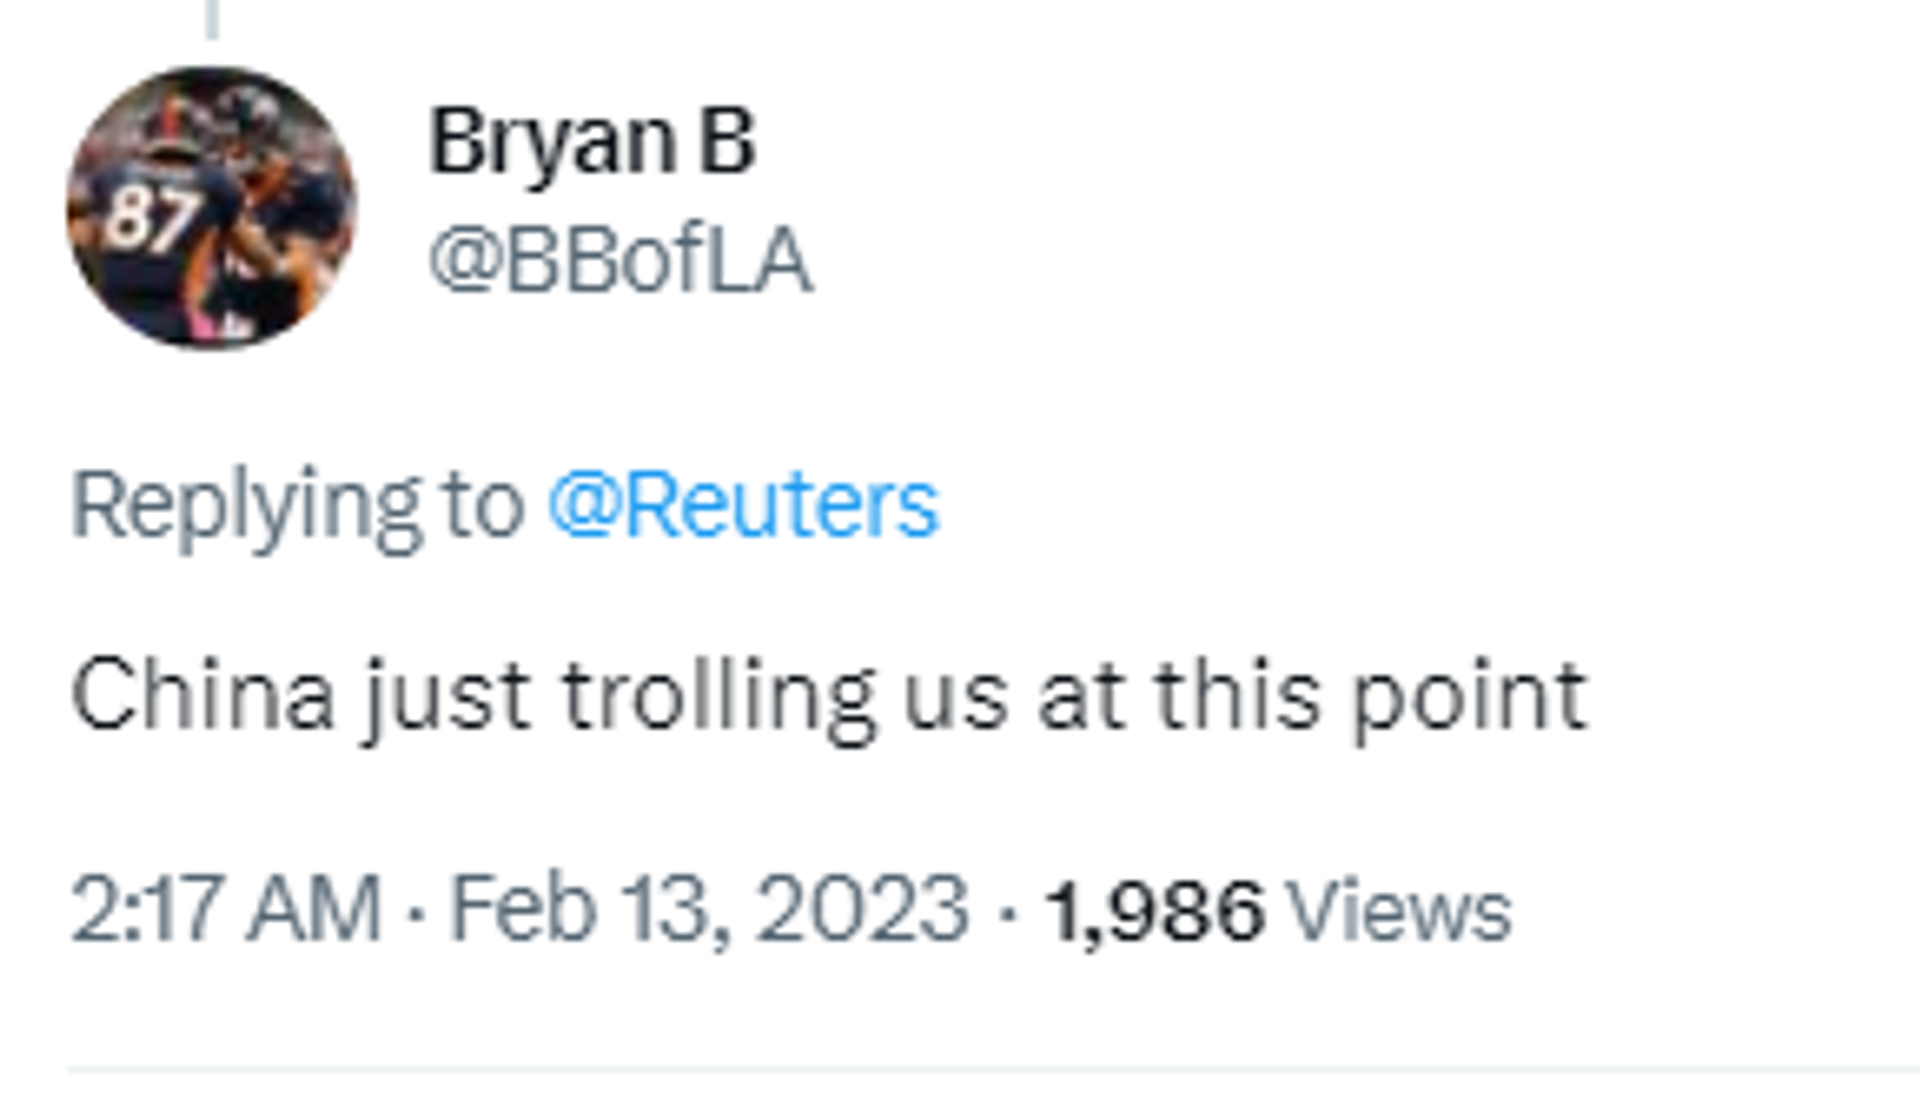
Task: Click the thread connector line above avatar
Action: [212, 19]
